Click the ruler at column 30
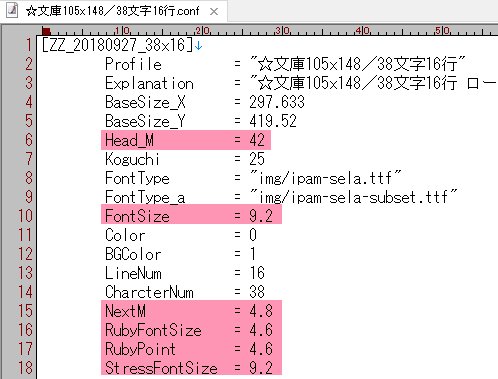The image size is (498, 379). (282, 31)
